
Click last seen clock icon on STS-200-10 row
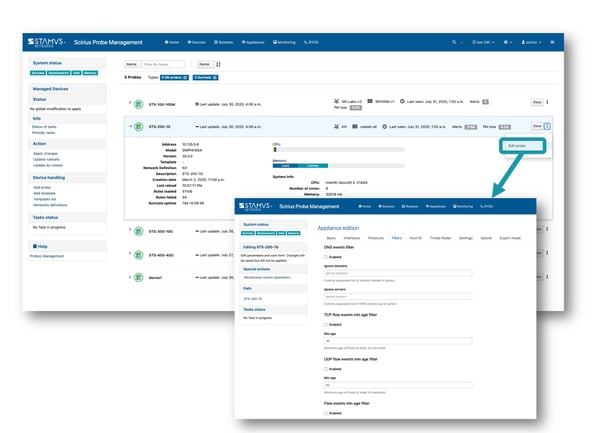point(385,127)
